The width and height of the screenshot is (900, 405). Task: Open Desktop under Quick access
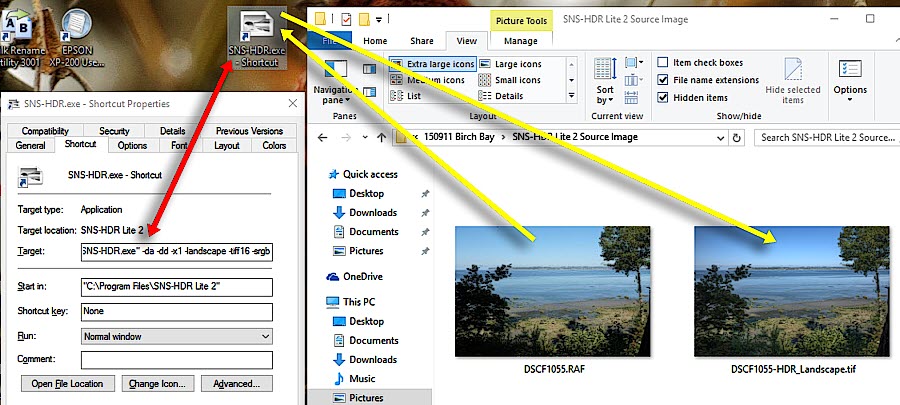pos(359,193)
